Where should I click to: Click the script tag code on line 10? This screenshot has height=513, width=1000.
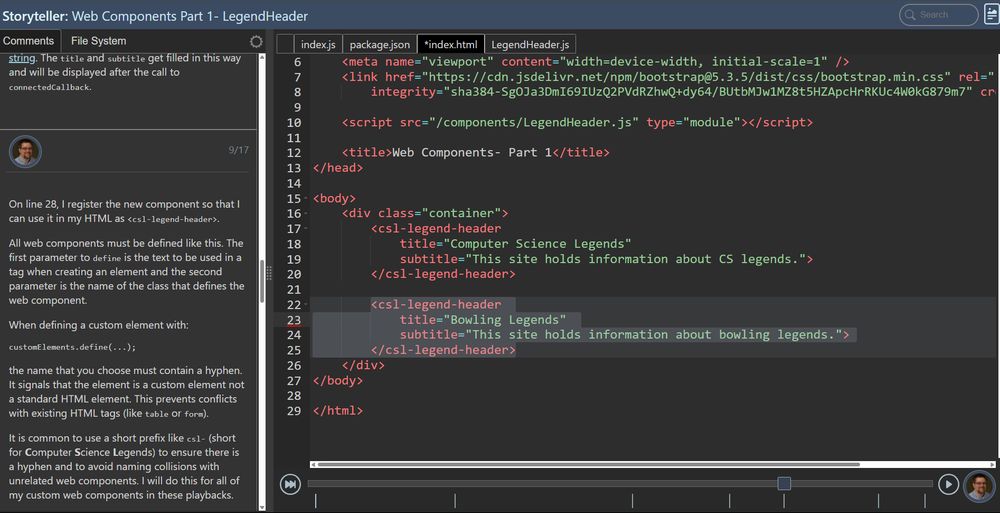(577, 123)
